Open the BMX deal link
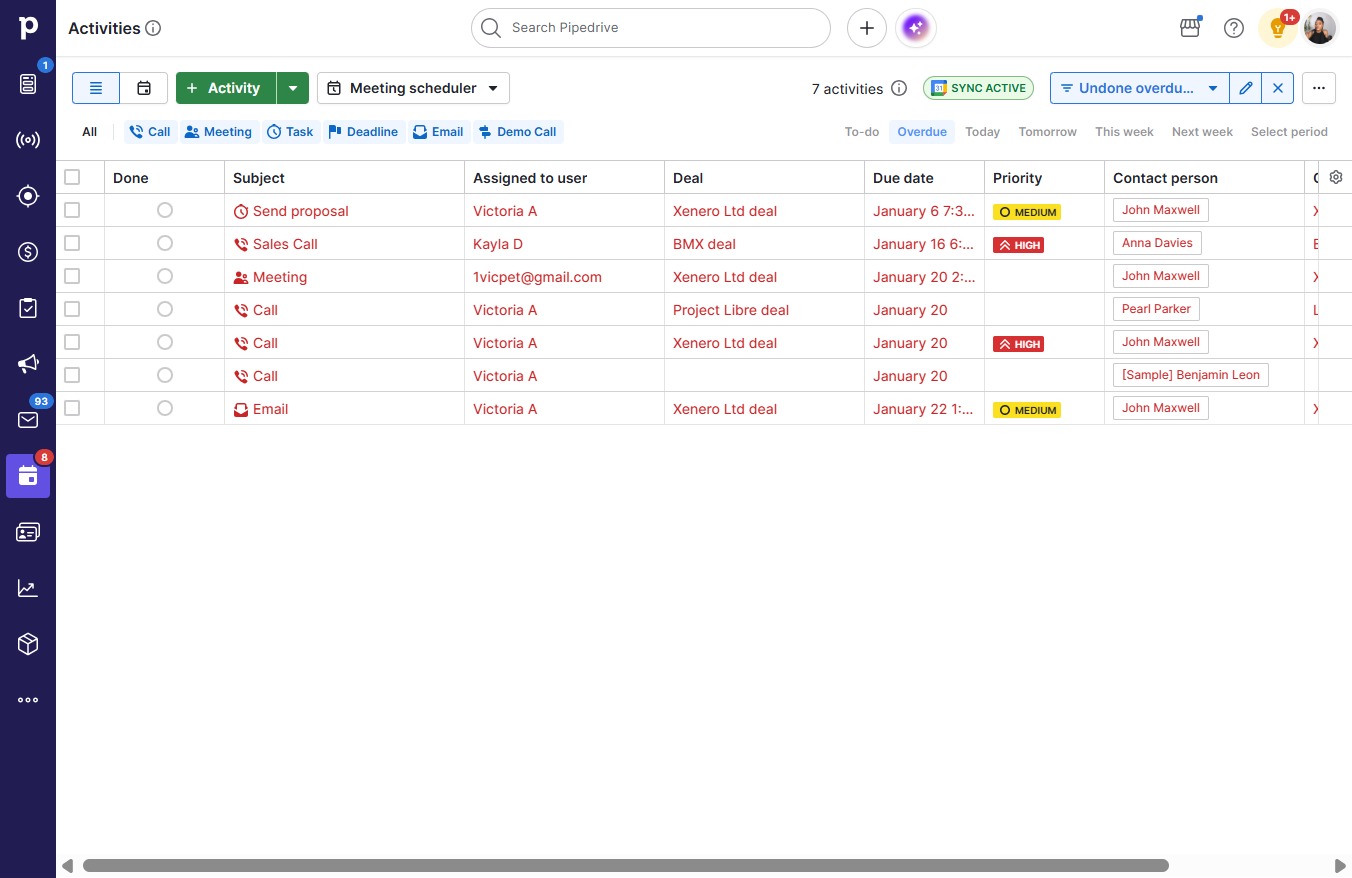Screen dimensions: 1352x878 click(x=704, y=244)
